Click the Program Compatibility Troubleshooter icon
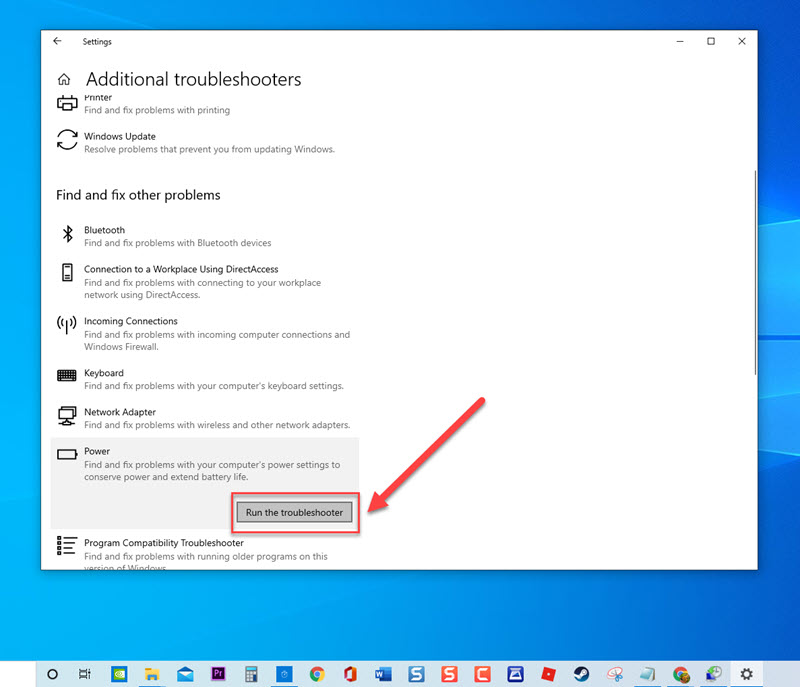This screenshot has width=800, height=687. pos(67,546)
